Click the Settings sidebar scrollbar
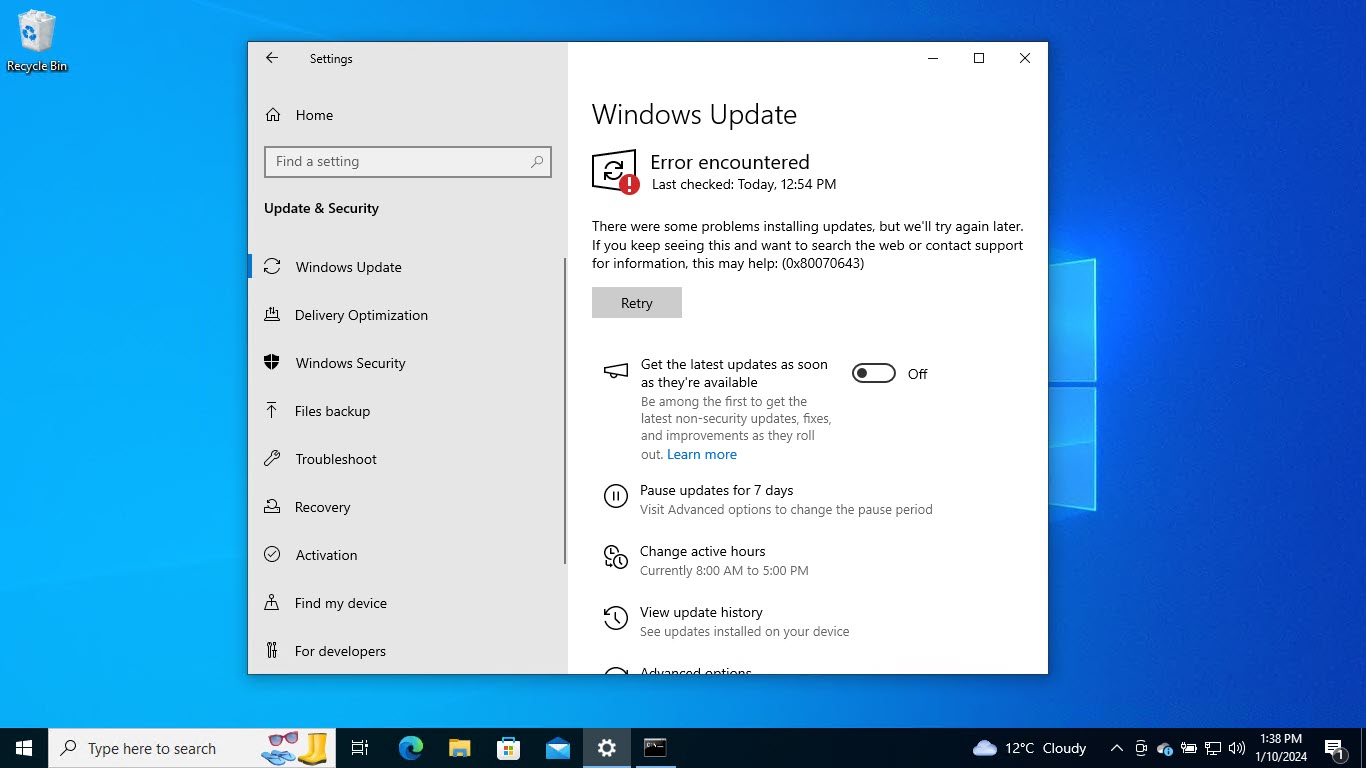Image resolution: width=1366 pixels, height=768 pixels. coord(565,410)
